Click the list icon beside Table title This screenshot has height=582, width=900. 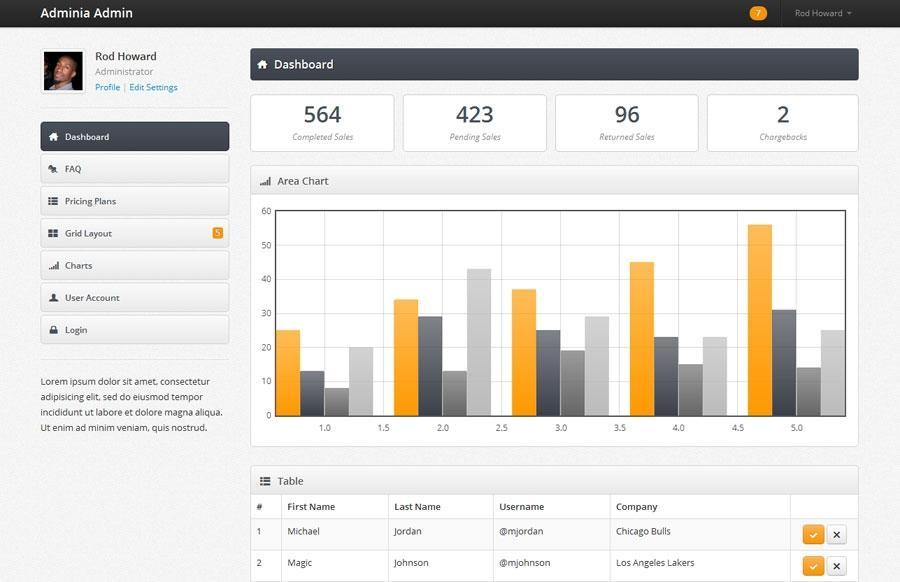(265, 481)
